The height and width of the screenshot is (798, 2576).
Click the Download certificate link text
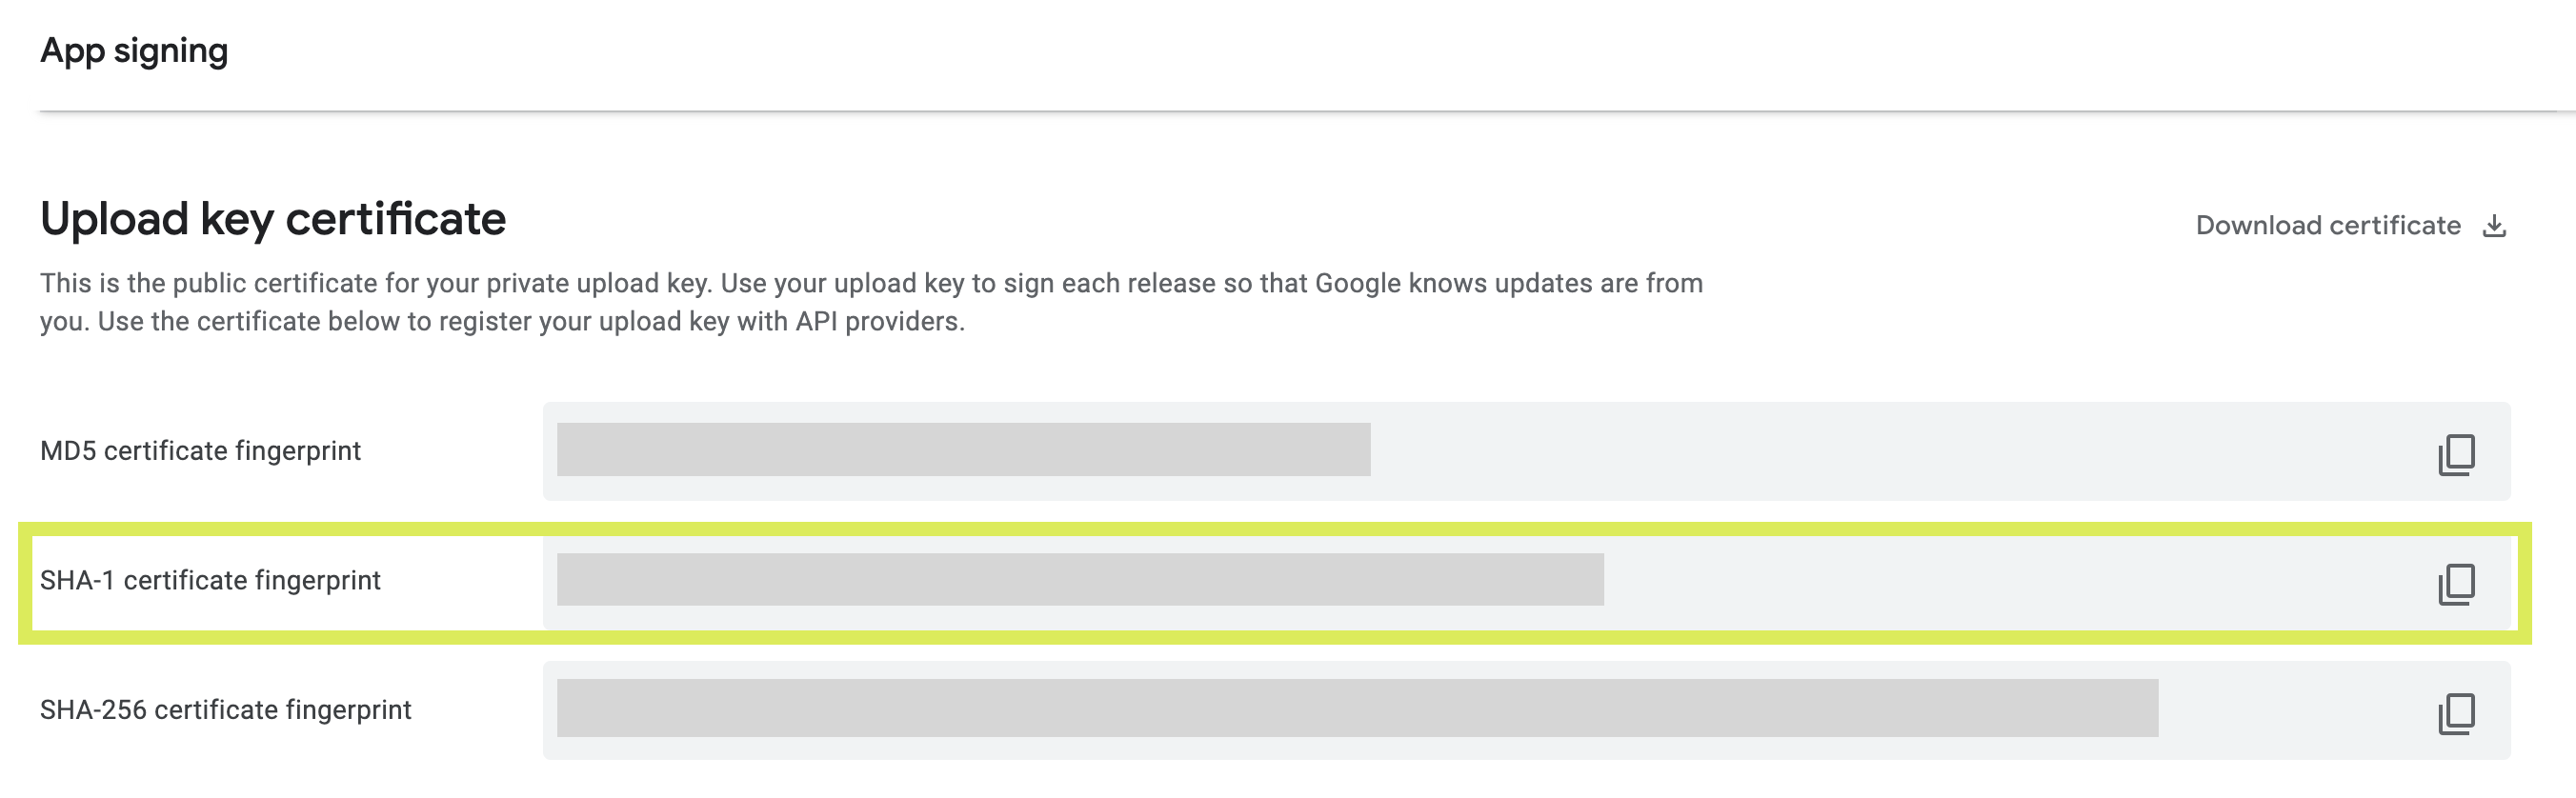[x=2327, y=226]
